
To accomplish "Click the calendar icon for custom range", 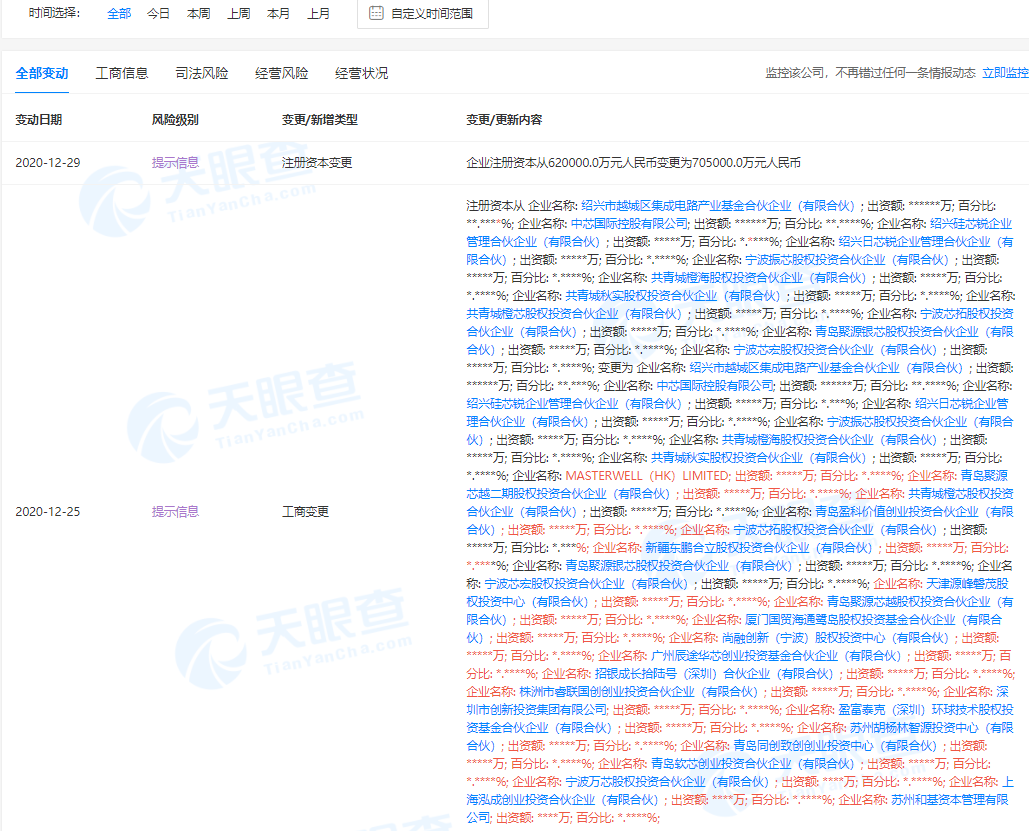I will tap(376, 13).
